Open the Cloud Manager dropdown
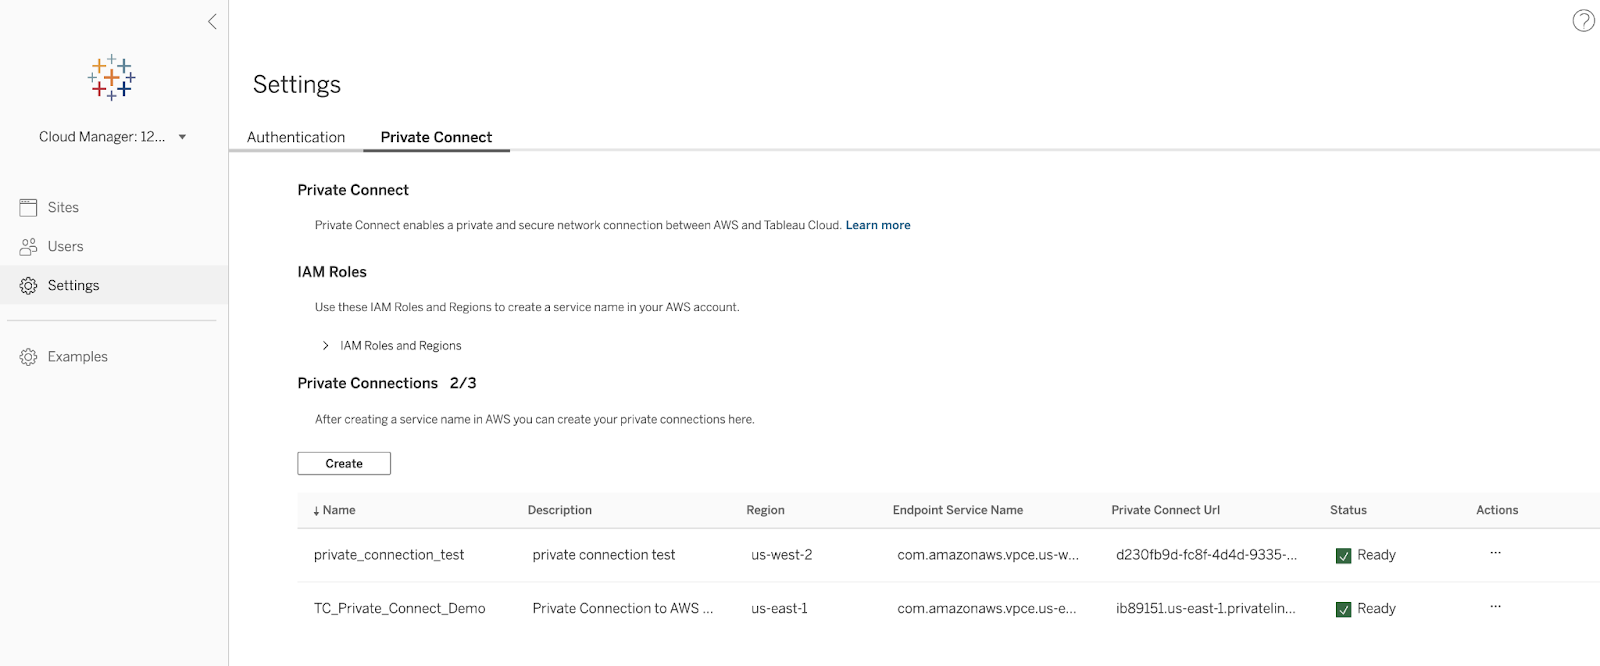The width and height of the screenshot is (1600, 666). click(x=182, y=137)
